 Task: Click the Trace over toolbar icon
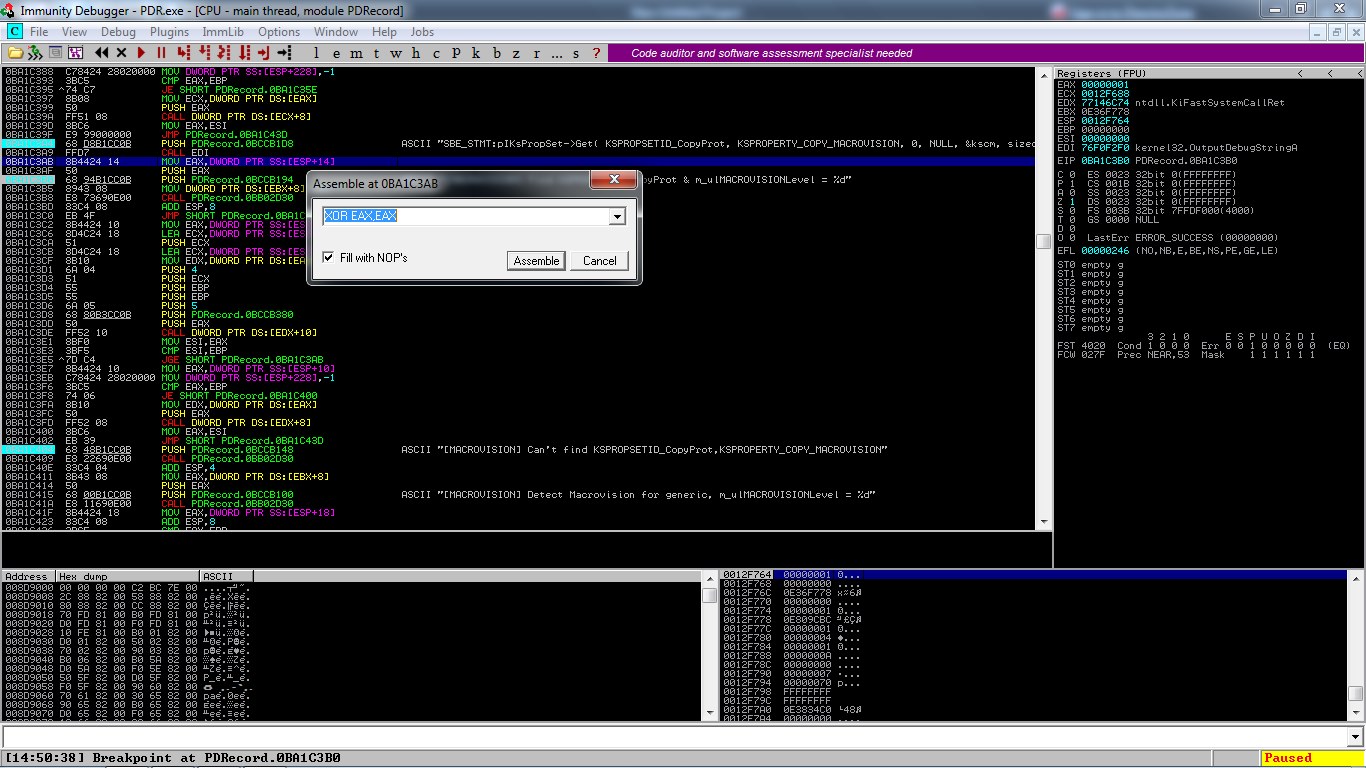tap(243, 53)
